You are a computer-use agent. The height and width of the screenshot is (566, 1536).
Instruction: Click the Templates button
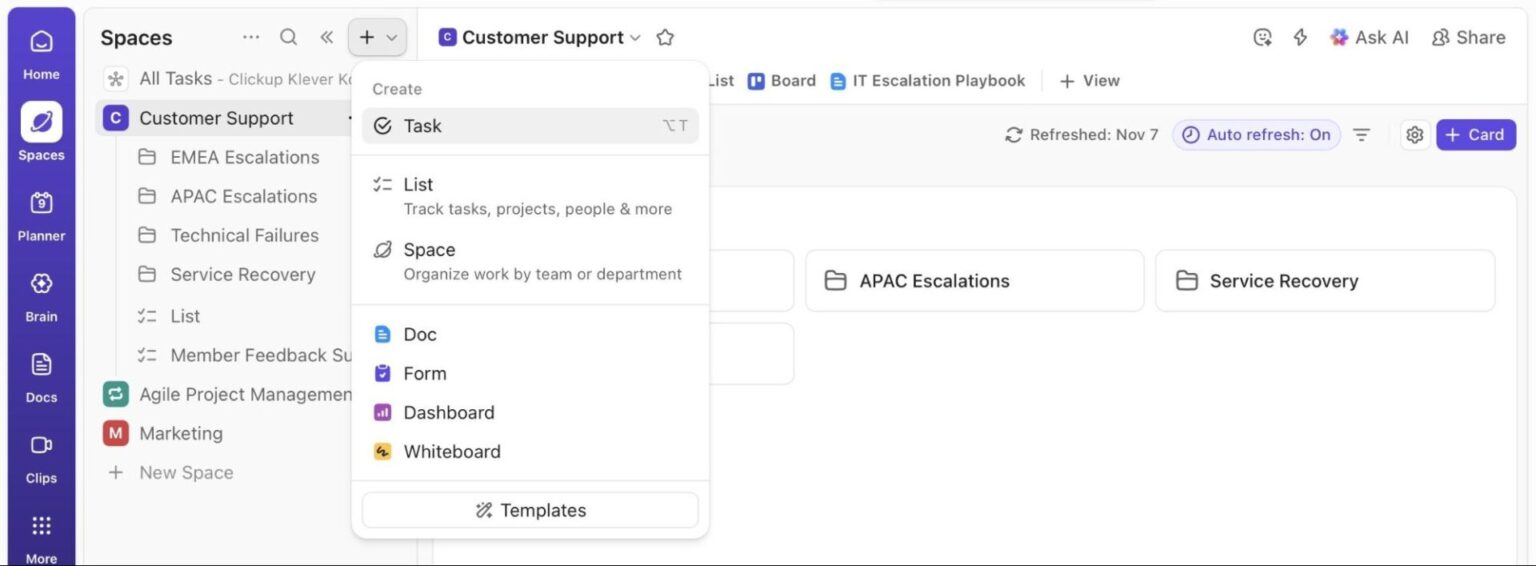coord(530,510)
